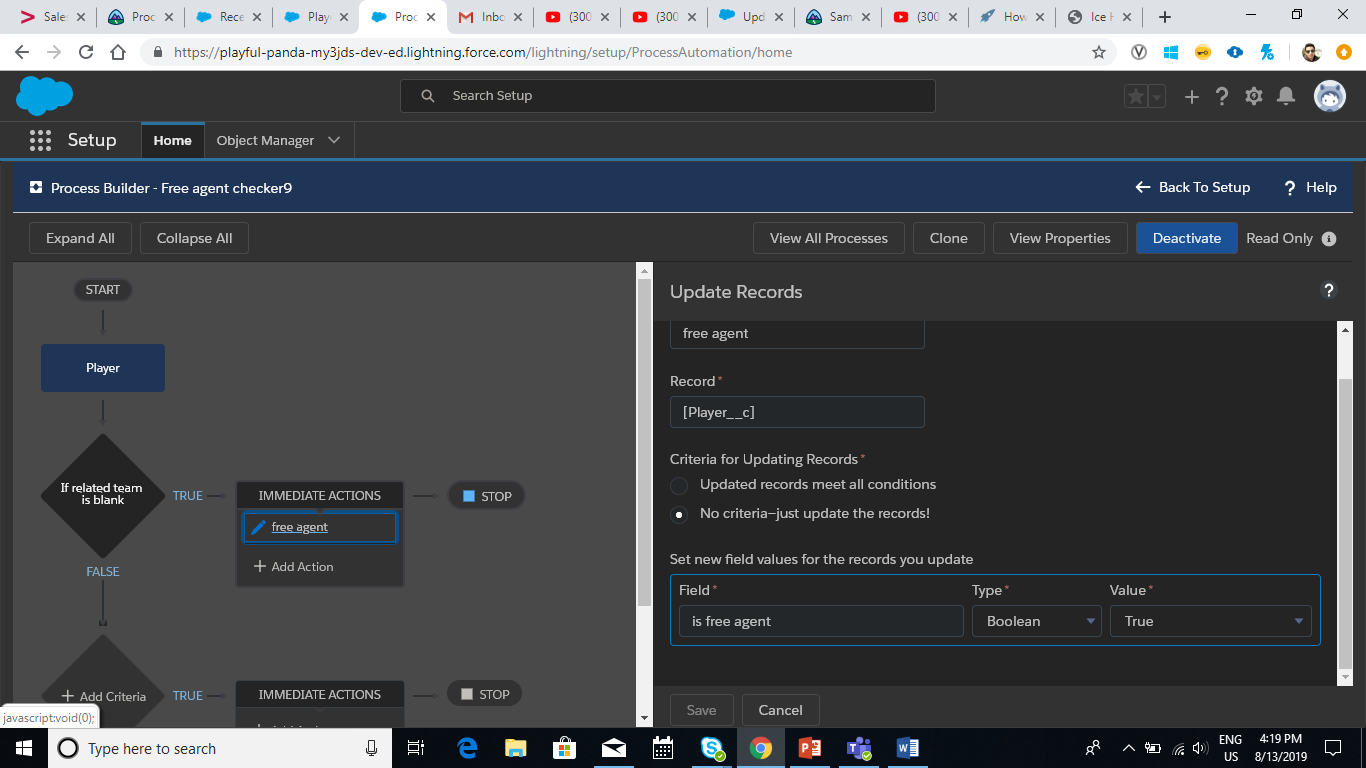Open PowerPoint from the taskbar
The height and width of the screenshot is (768, 1366).
[x=809, y=748]
